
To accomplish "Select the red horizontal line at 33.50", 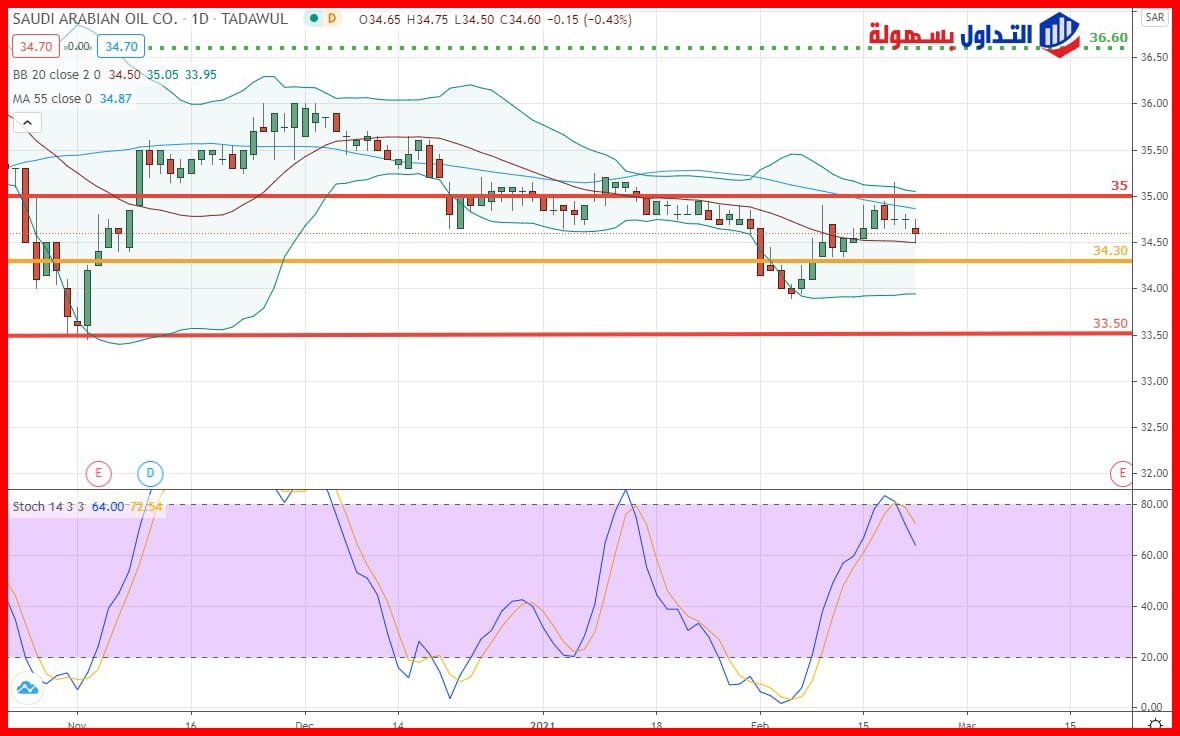I will coord(569,334).
